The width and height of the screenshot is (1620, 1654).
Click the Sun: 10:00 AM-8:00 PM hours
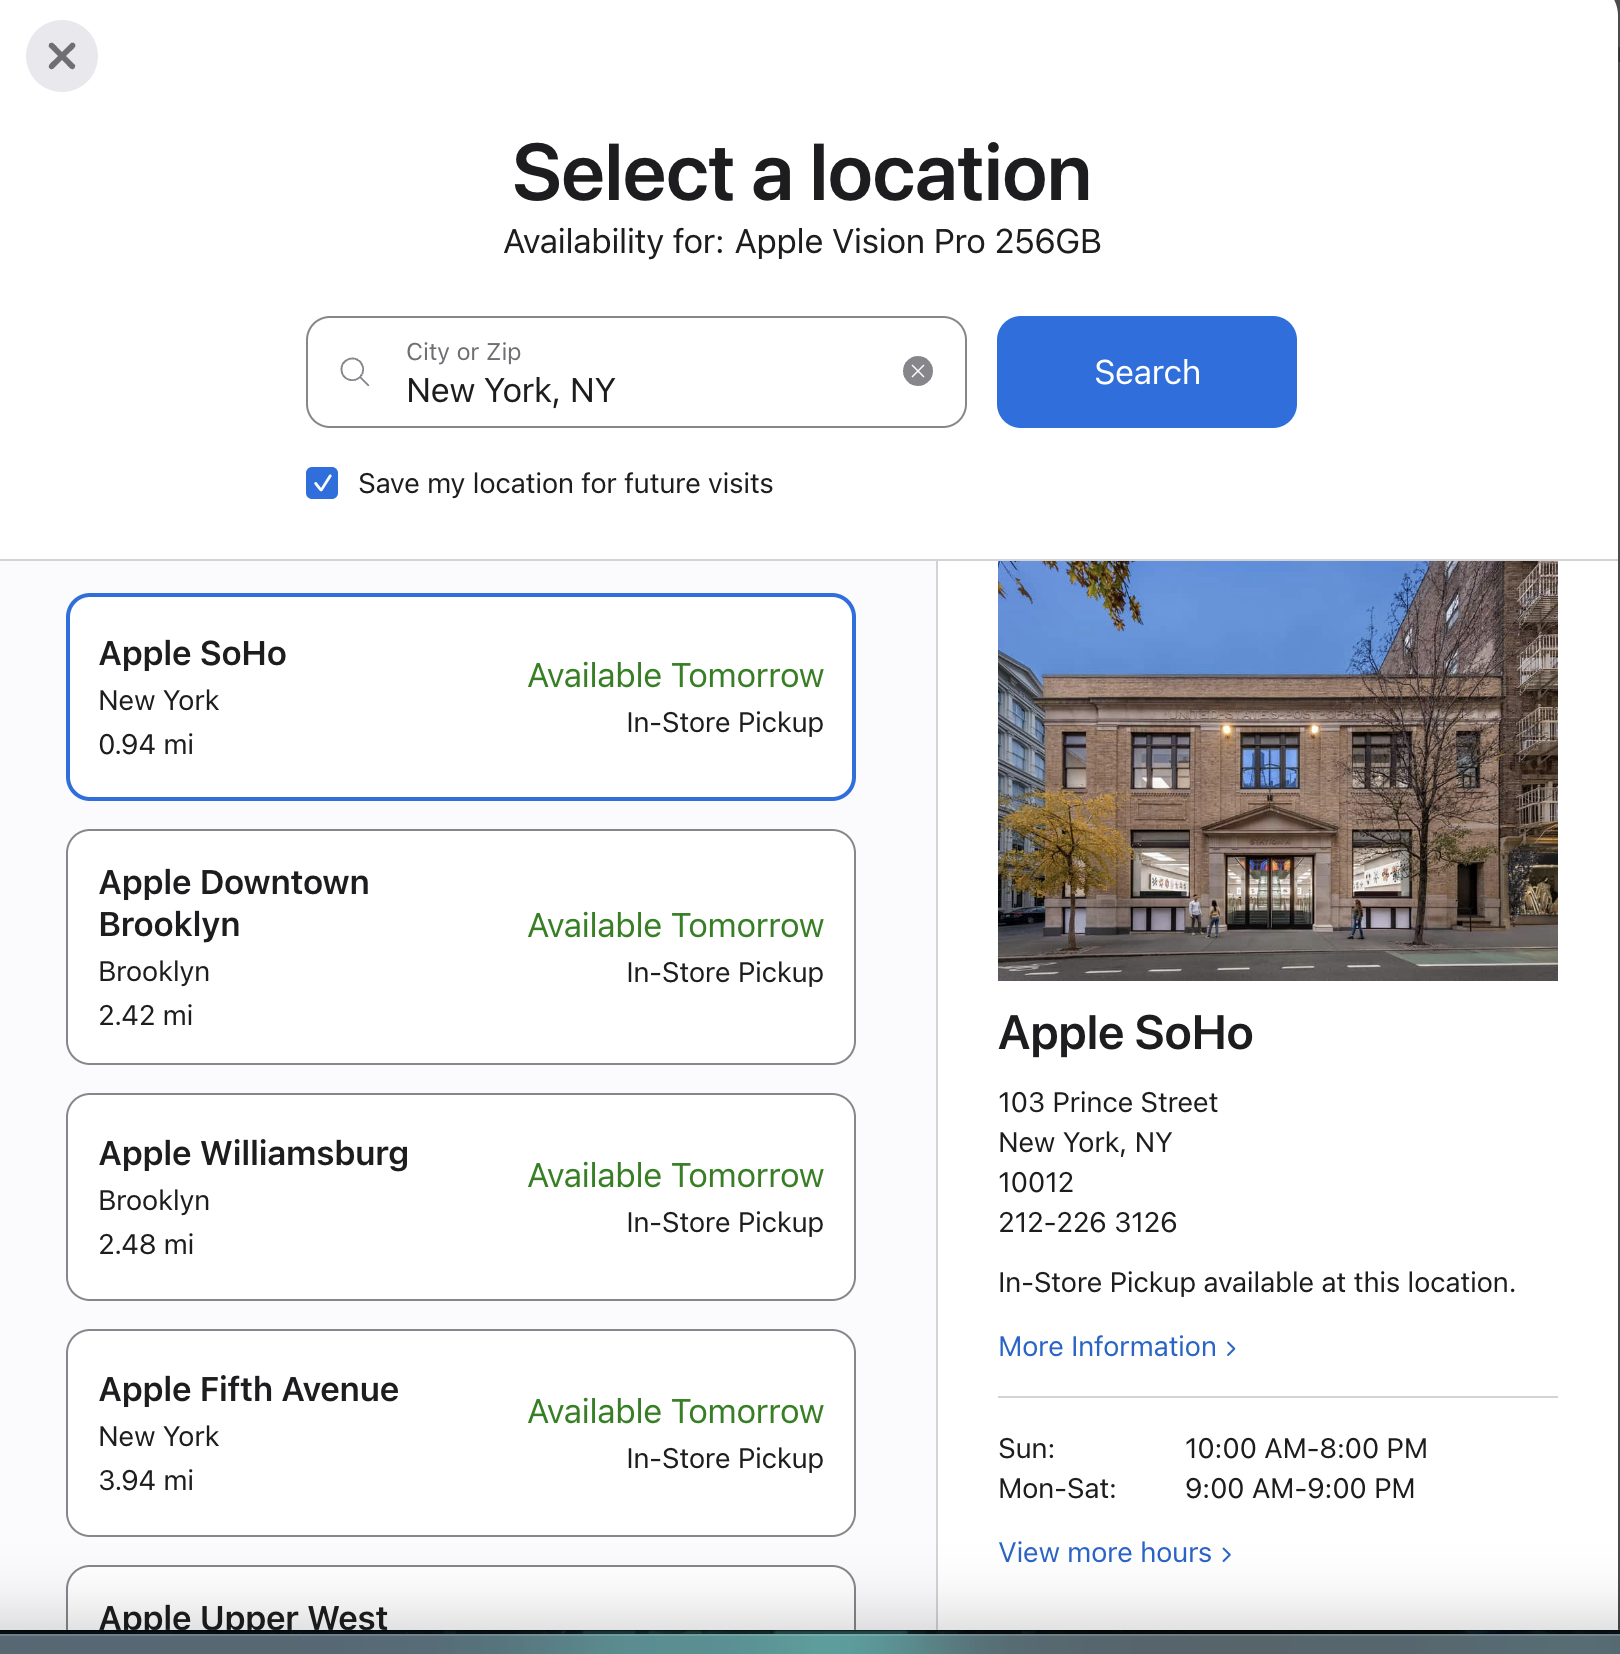1213,1448
